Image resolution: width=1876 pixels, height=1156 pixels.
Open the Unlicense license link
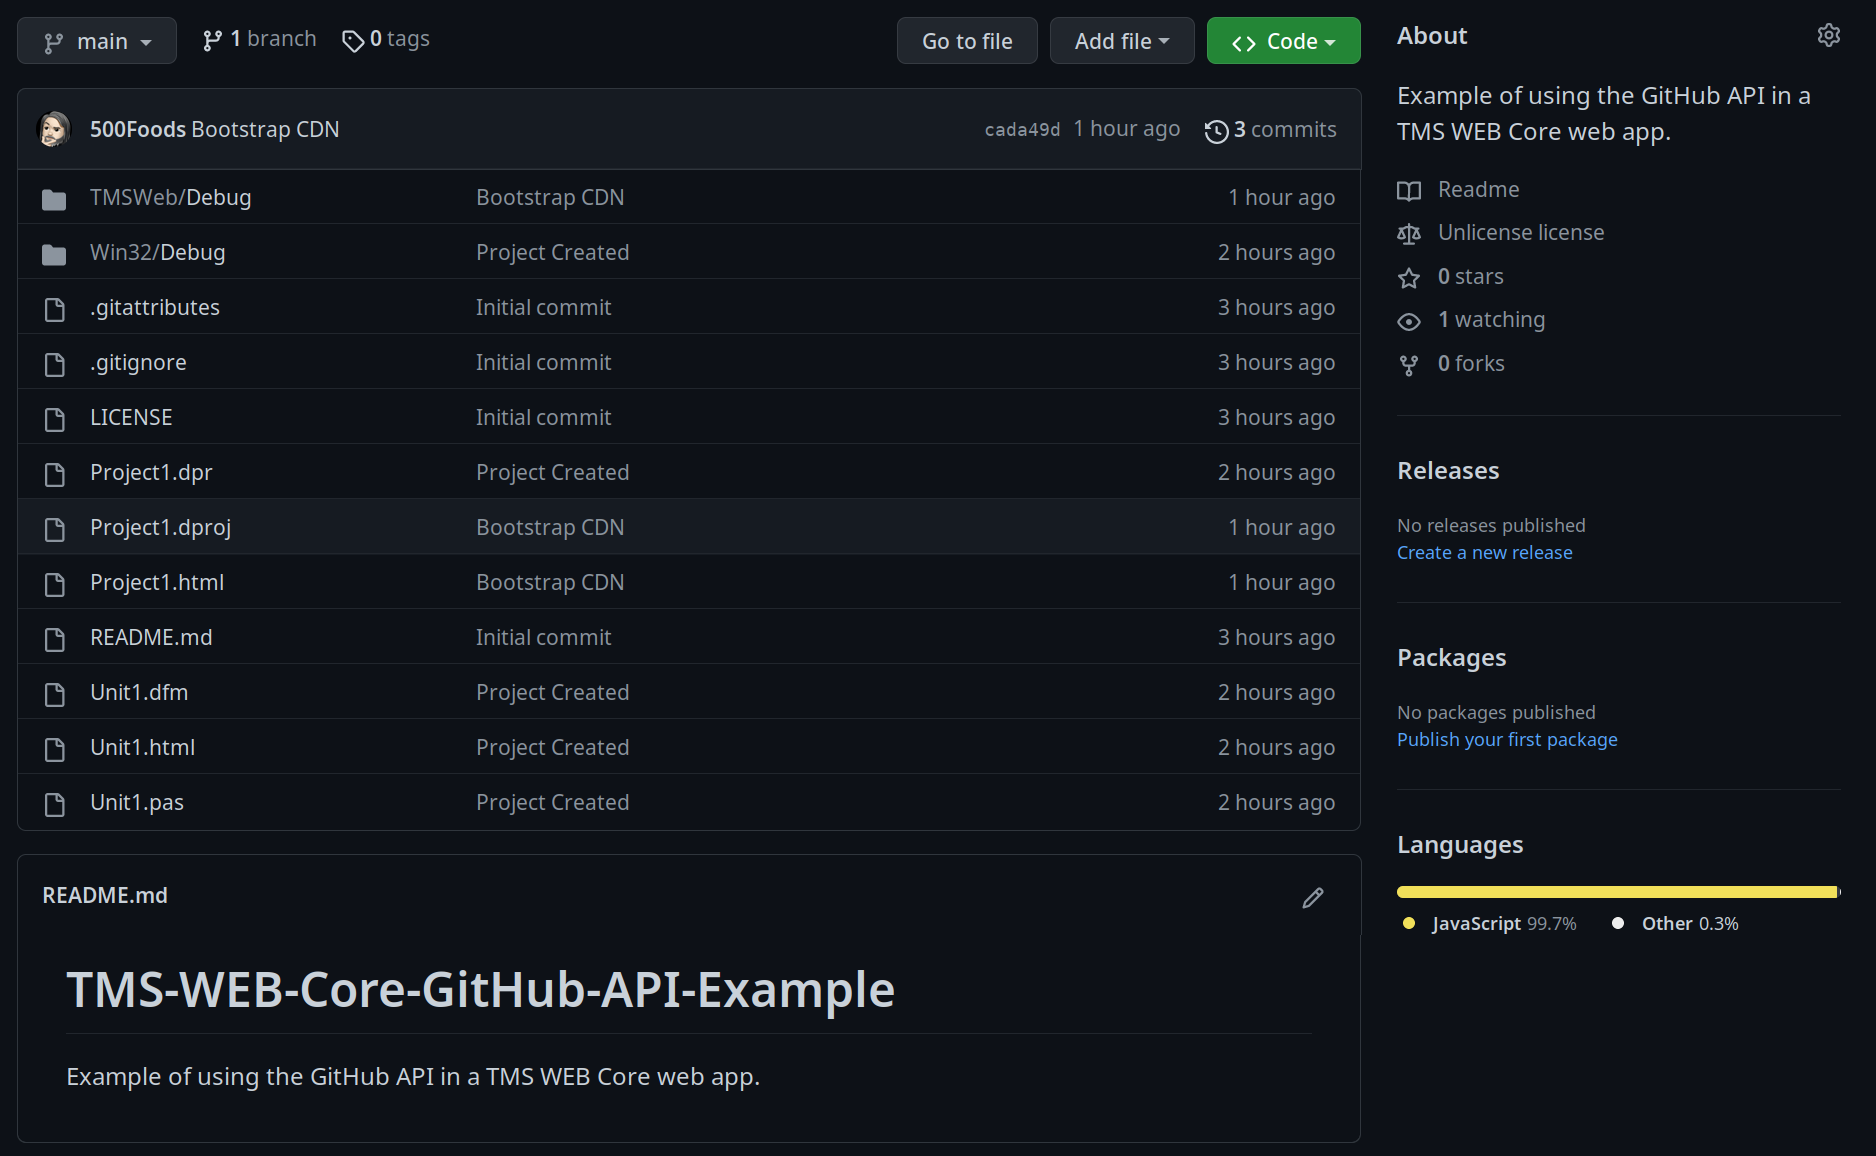point(1521,232)
